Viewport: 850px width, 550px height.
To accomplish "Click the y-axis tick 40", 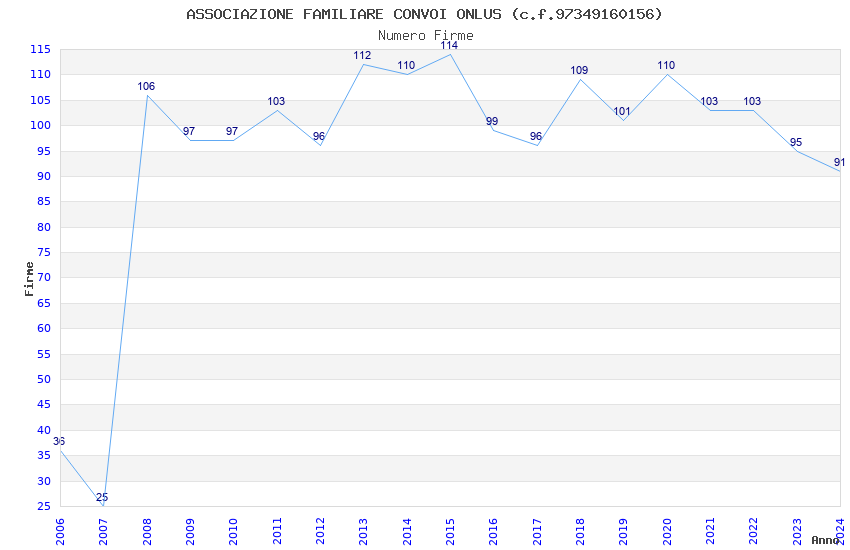I will (44, 430).
